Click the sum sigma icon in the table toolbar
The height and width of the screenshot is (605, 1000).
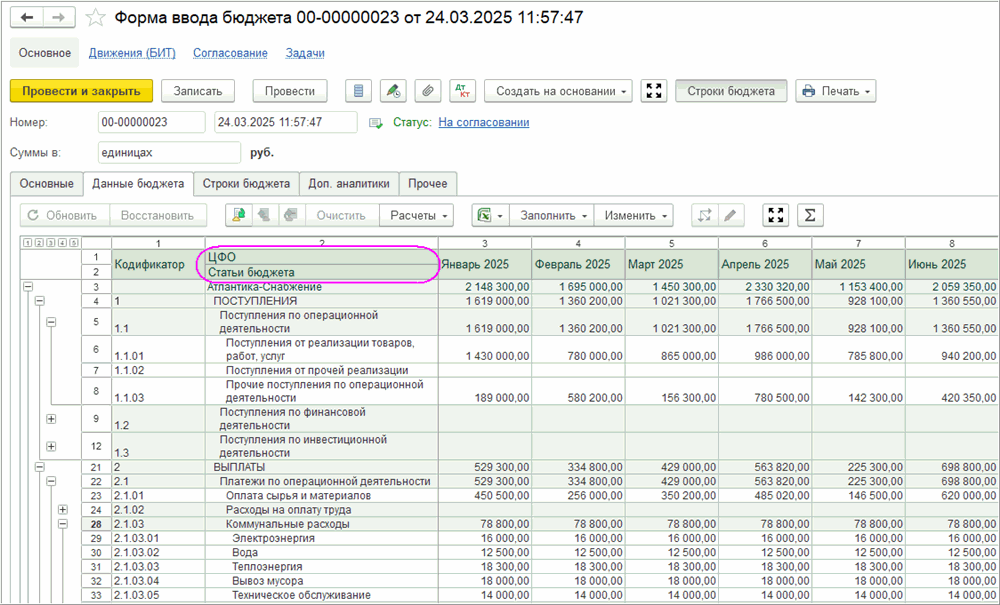tap(810, 215)
